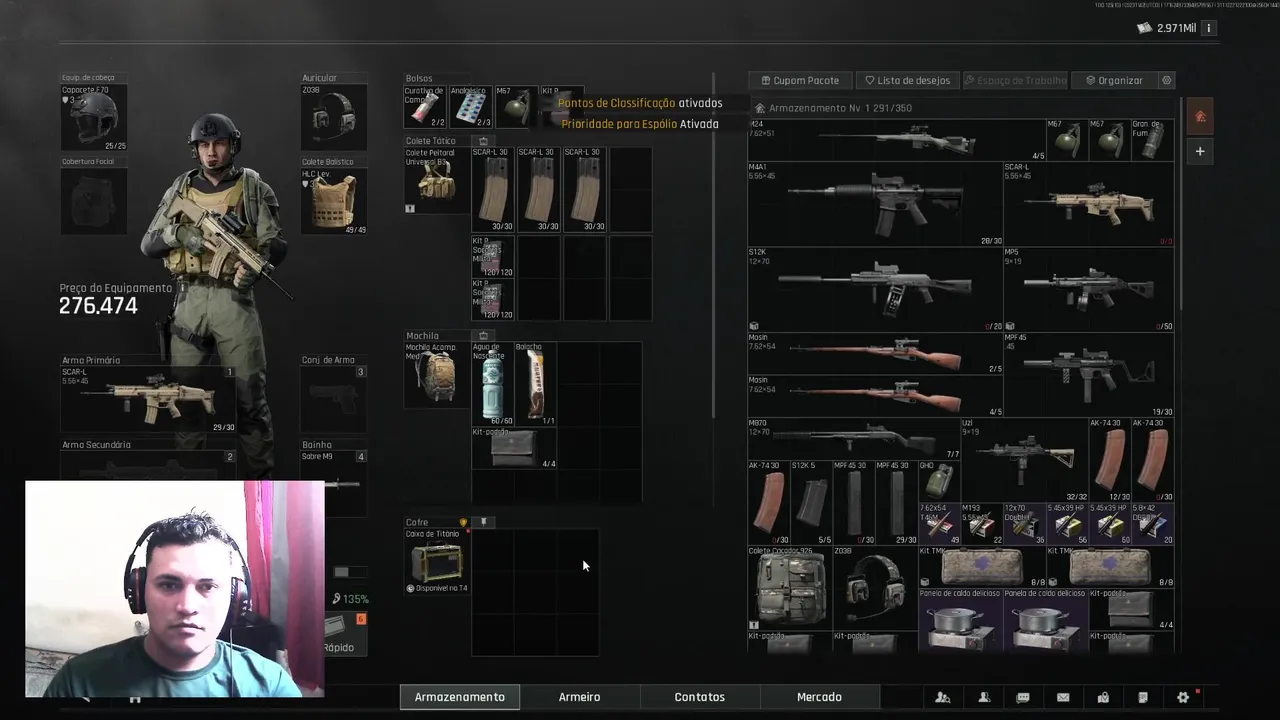Select the 7.62x54 ammo box
1280x720 pixels.
(939, 523)
